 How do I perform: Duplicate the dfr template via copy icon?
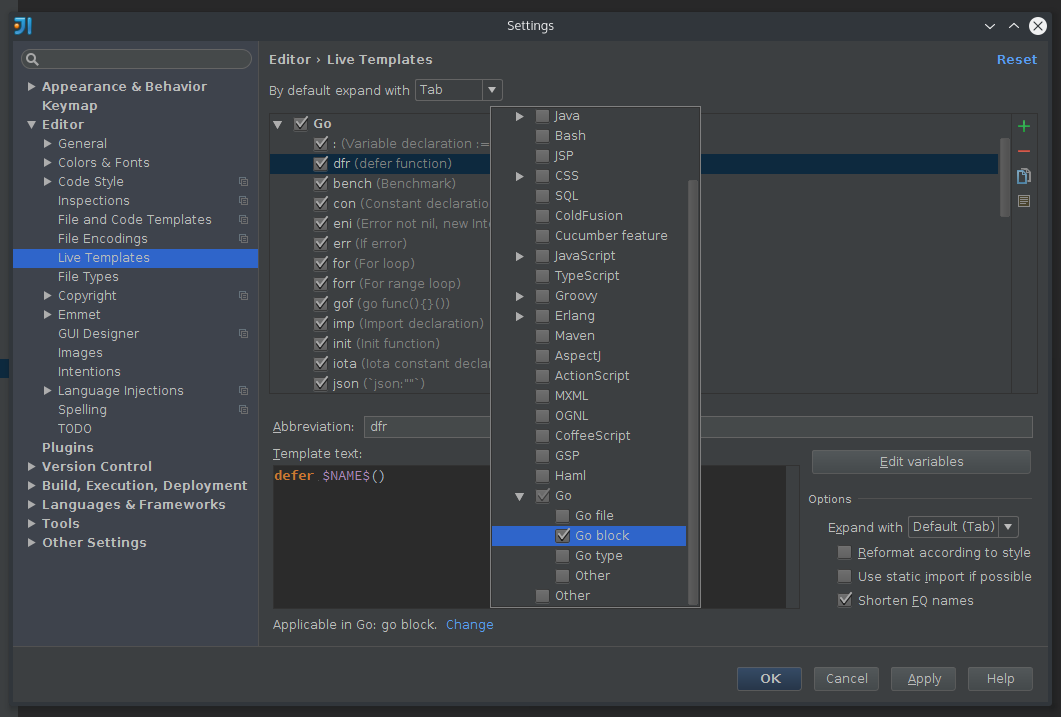[x=1023, y=176]
